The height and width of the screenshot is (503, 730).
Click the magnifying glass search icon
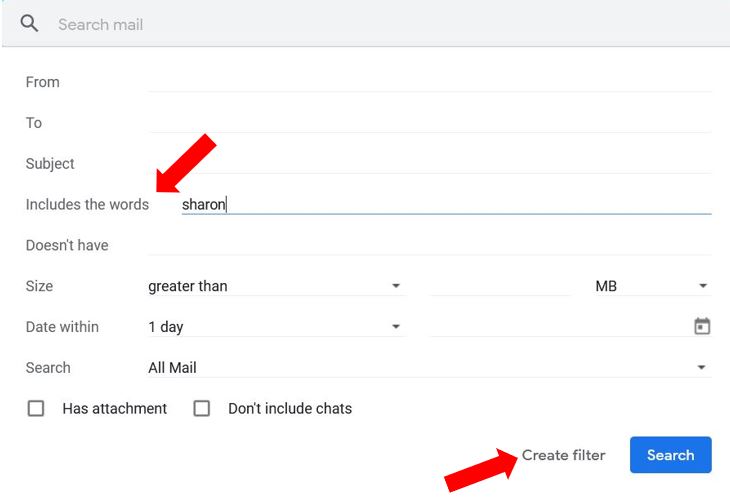(29, 23)
